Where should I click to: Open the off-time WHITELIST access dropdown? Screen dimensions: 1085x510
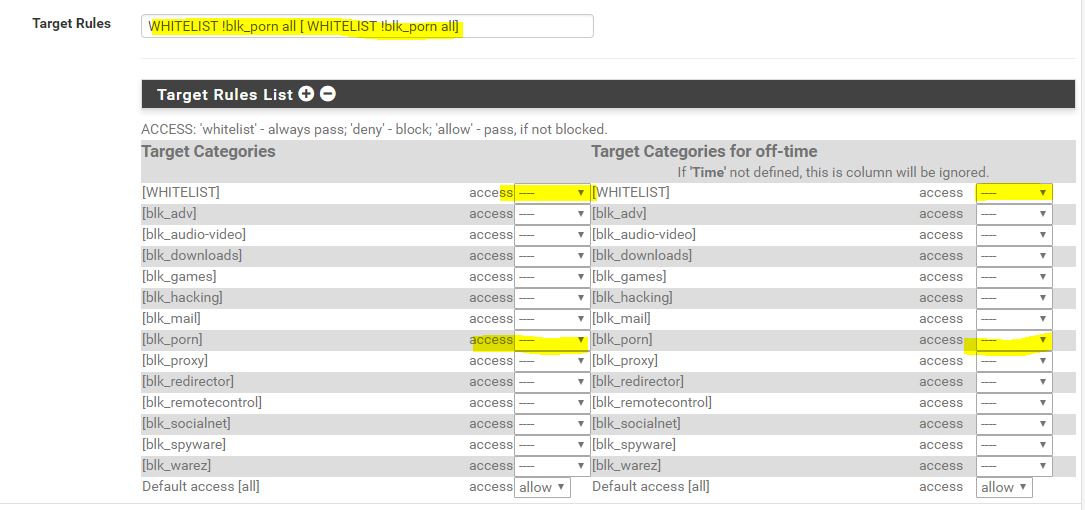[1014, 193]
